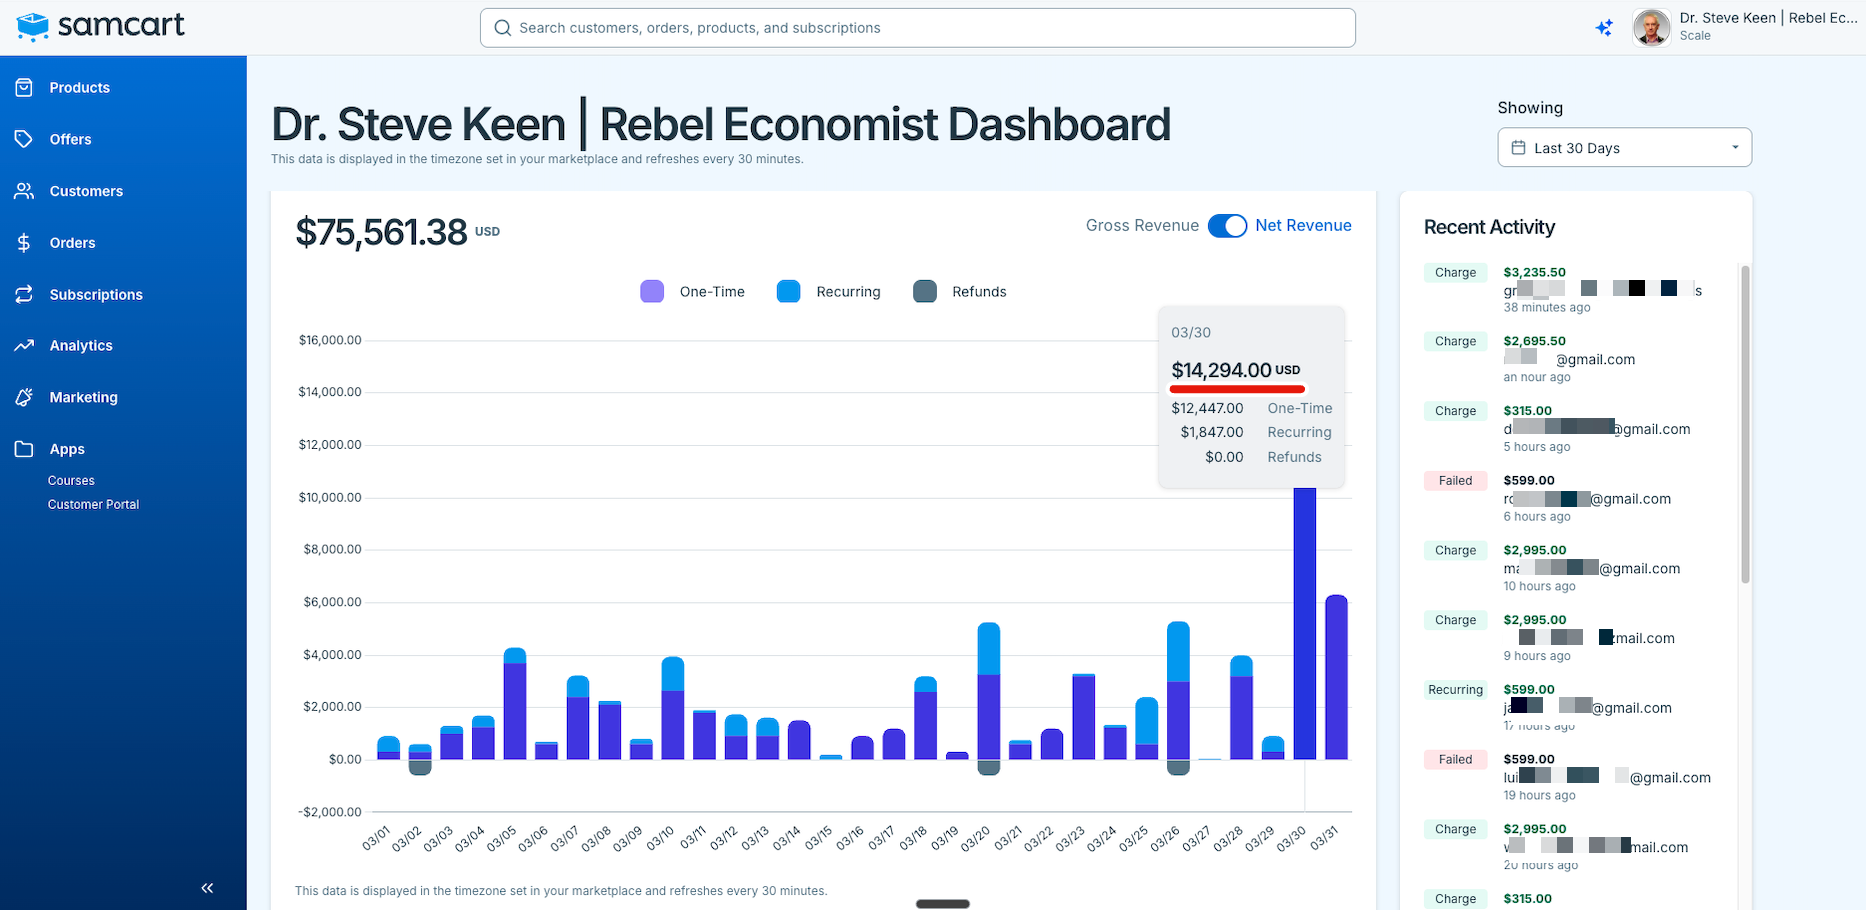
Task: Click the $2,995.00 charge from 9 hours ago
Action: [1534, 620]
